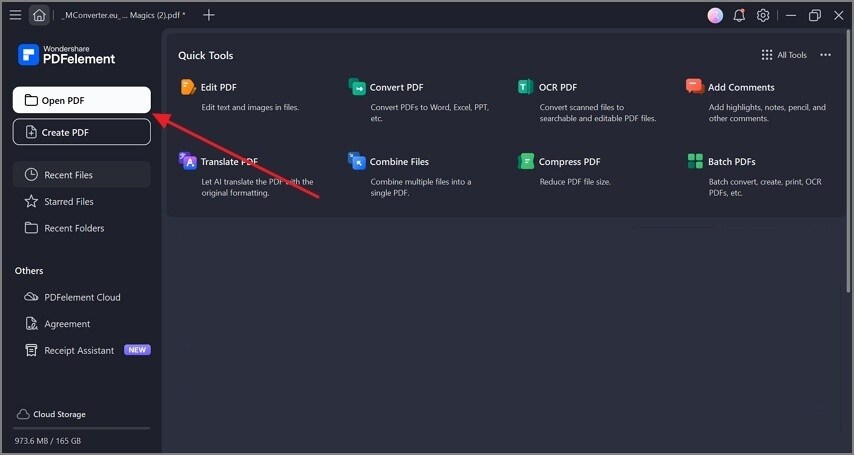The height and width of the screenshot is (455, 854).
Task: Click the OCR PDF title
Action: click(x=558, y=87)
